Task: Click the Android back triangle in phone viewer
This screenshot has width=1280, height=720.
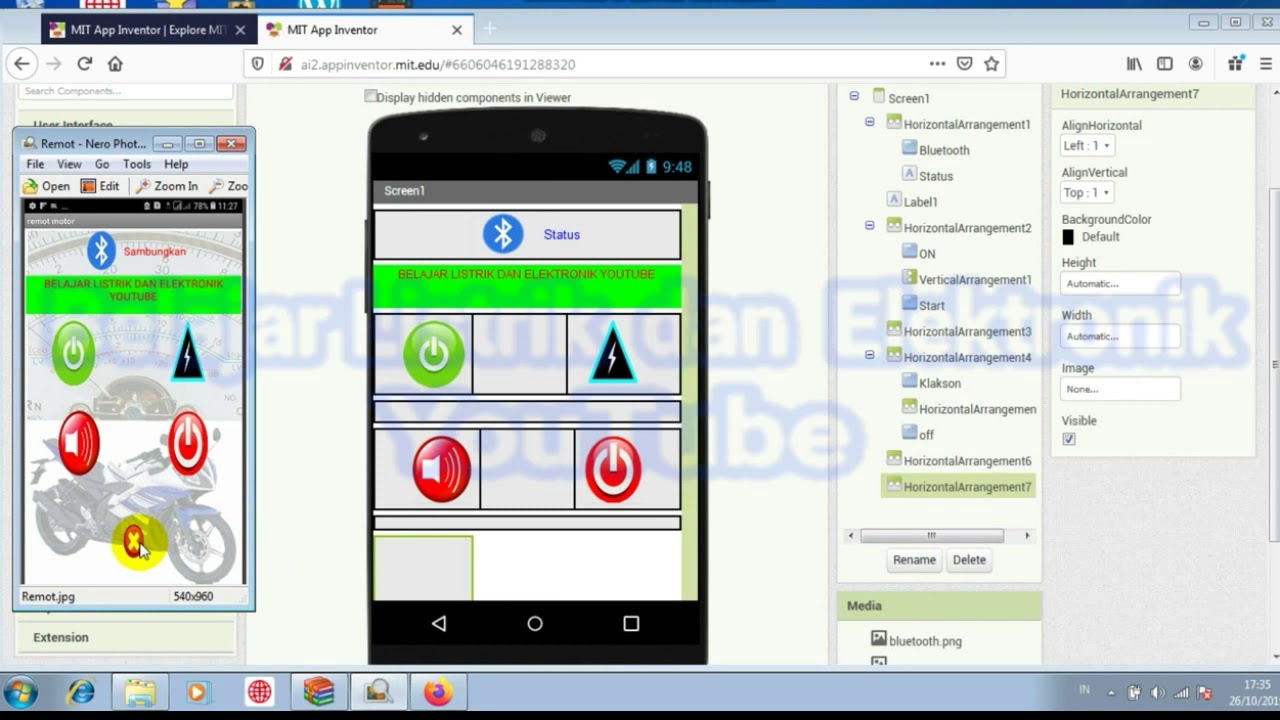Action: tap(439, 624)
